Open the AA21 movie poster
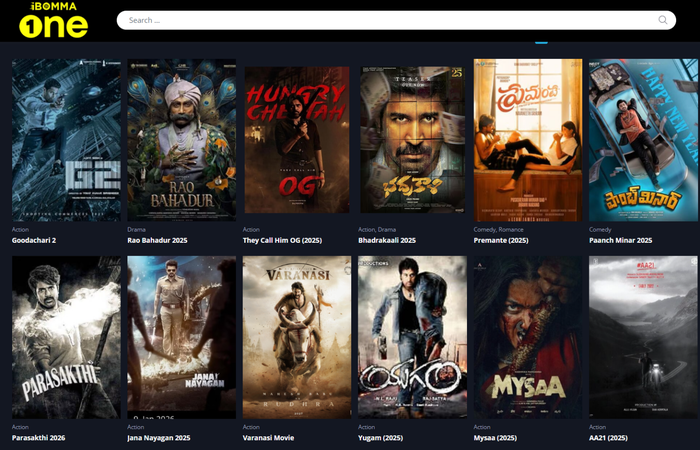This screenshot has height=450, width=700. click(643, 337)
